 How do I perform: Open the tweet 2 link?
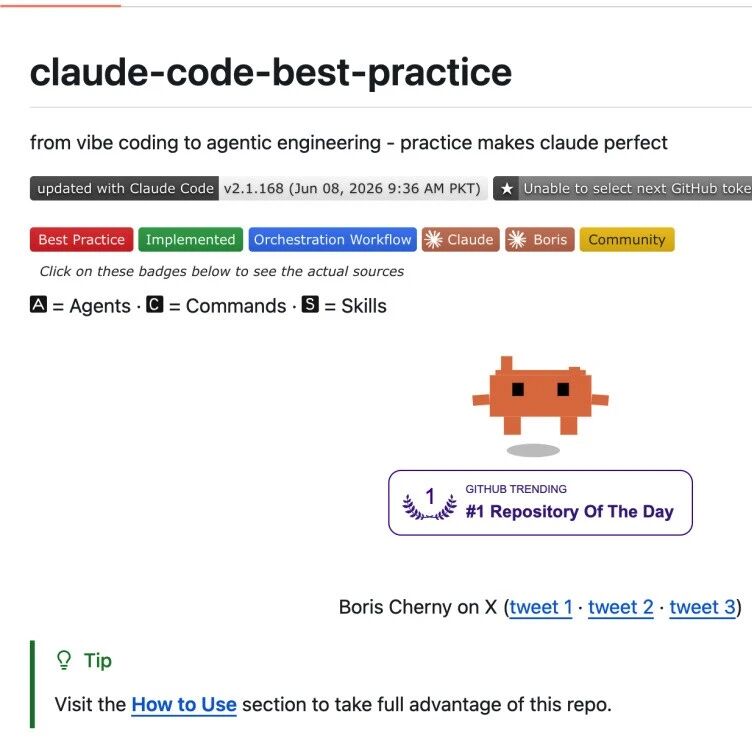[621, 607]
